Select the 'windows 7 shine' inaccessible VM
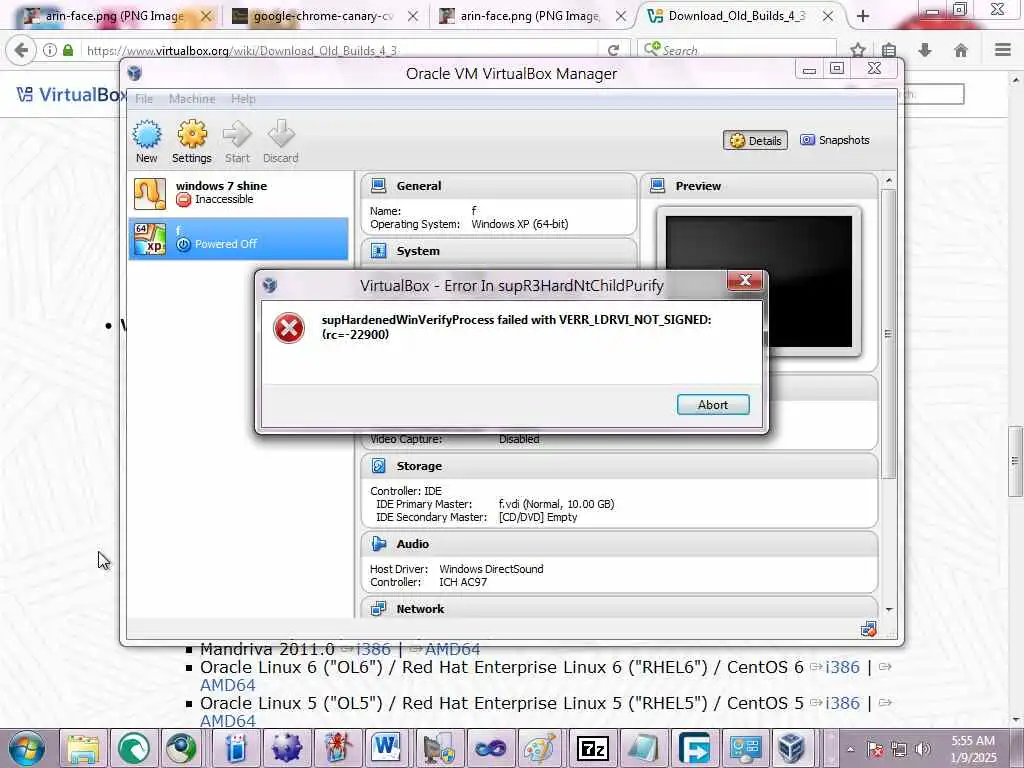Screen dimensions: 1024x768 click(x=238, y=193)
